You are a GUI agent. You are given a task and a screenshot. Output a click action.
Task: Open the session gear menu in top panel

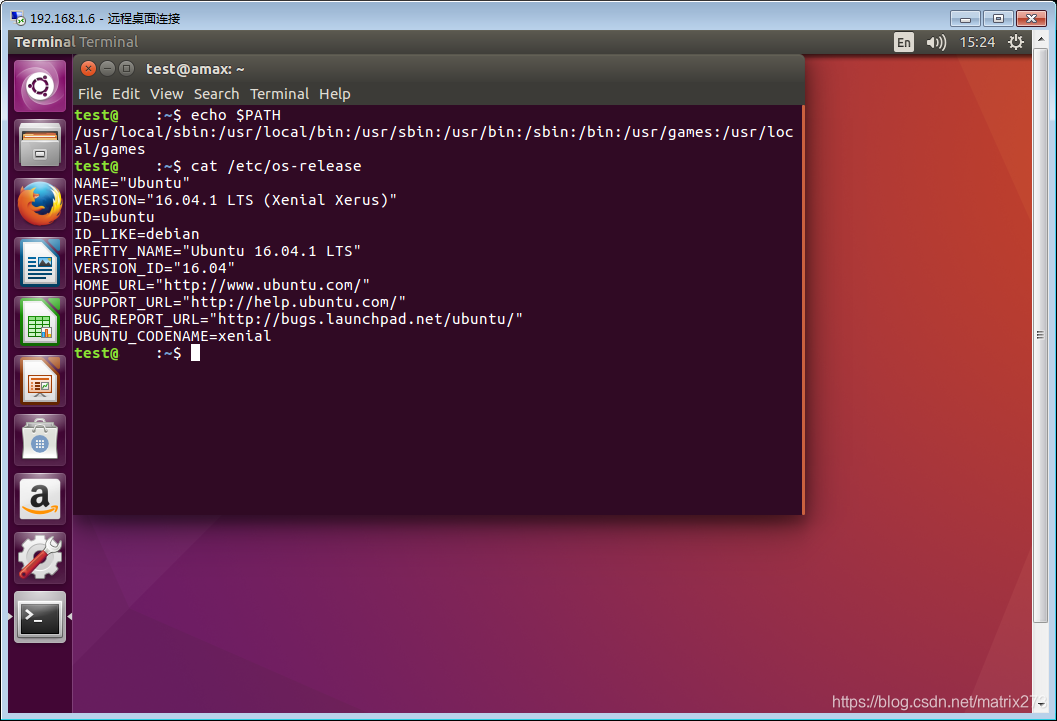tap(1015, 42)
